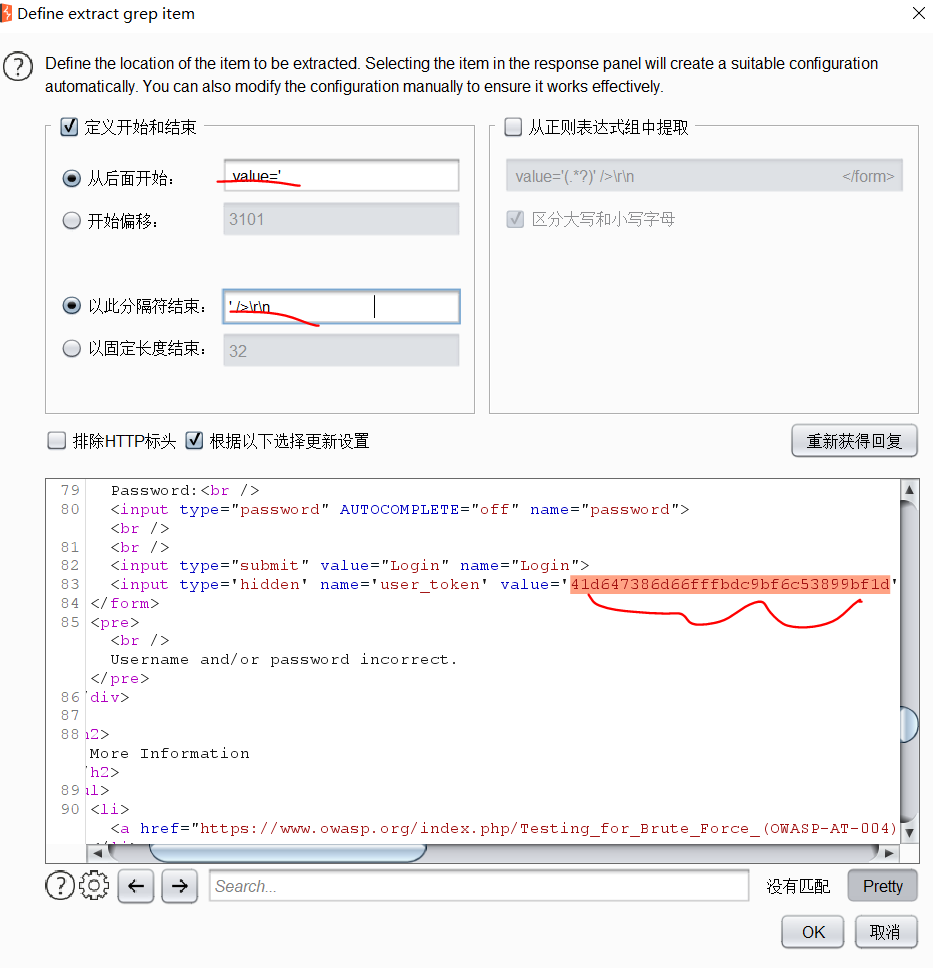Click the </form> tag on line 84
Viewport: 933px width, 969px height.
[125, 603]
